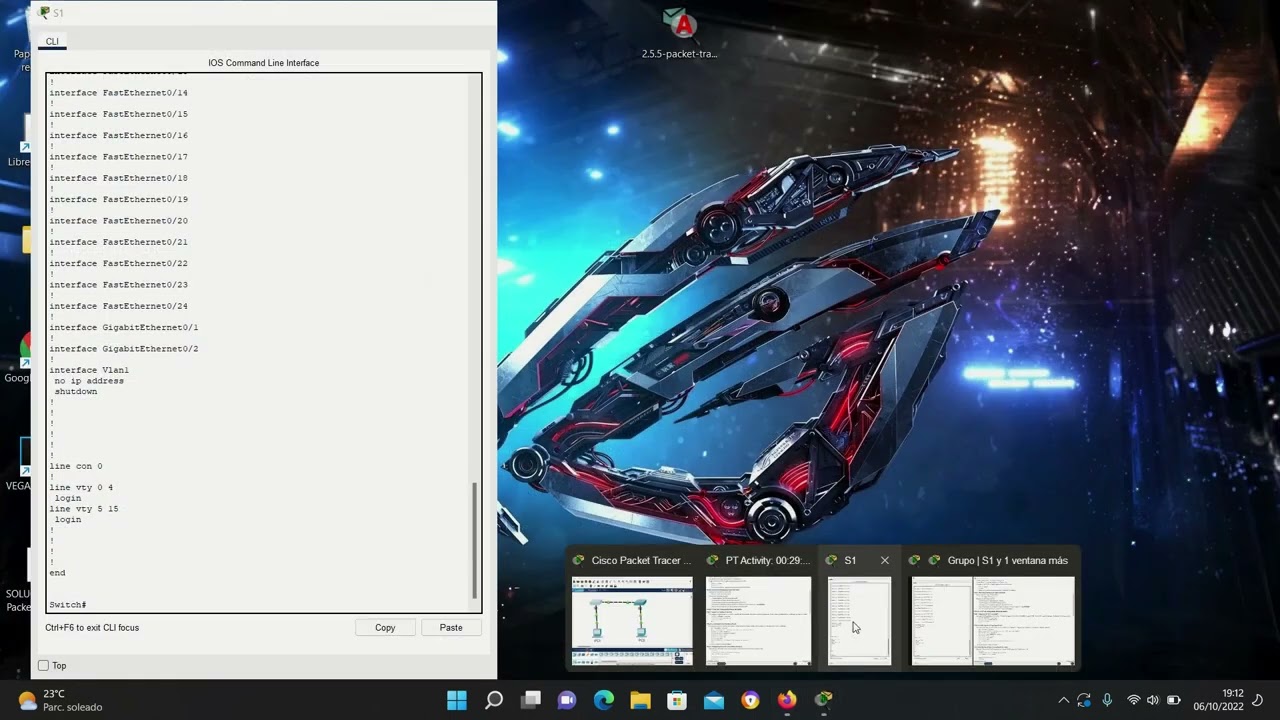Close the S1 preview in the taskbar popup
Screen dimensions: 1280x720
click(x=884, y=561)
